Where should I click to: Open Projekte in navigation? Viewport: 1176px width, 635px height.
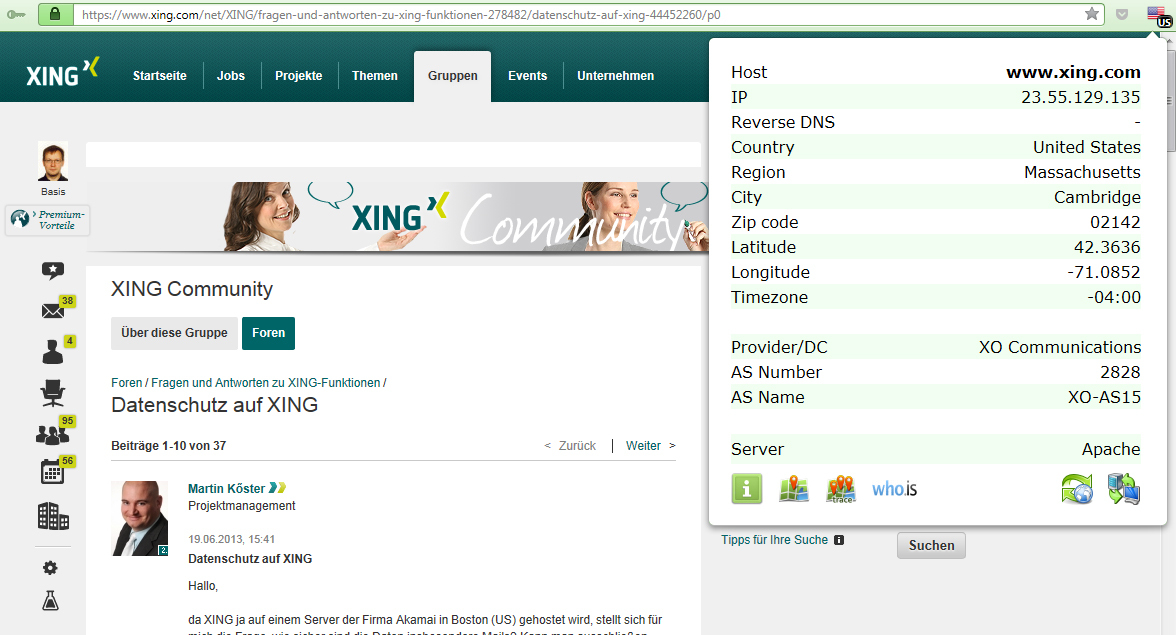click(298, 76)
